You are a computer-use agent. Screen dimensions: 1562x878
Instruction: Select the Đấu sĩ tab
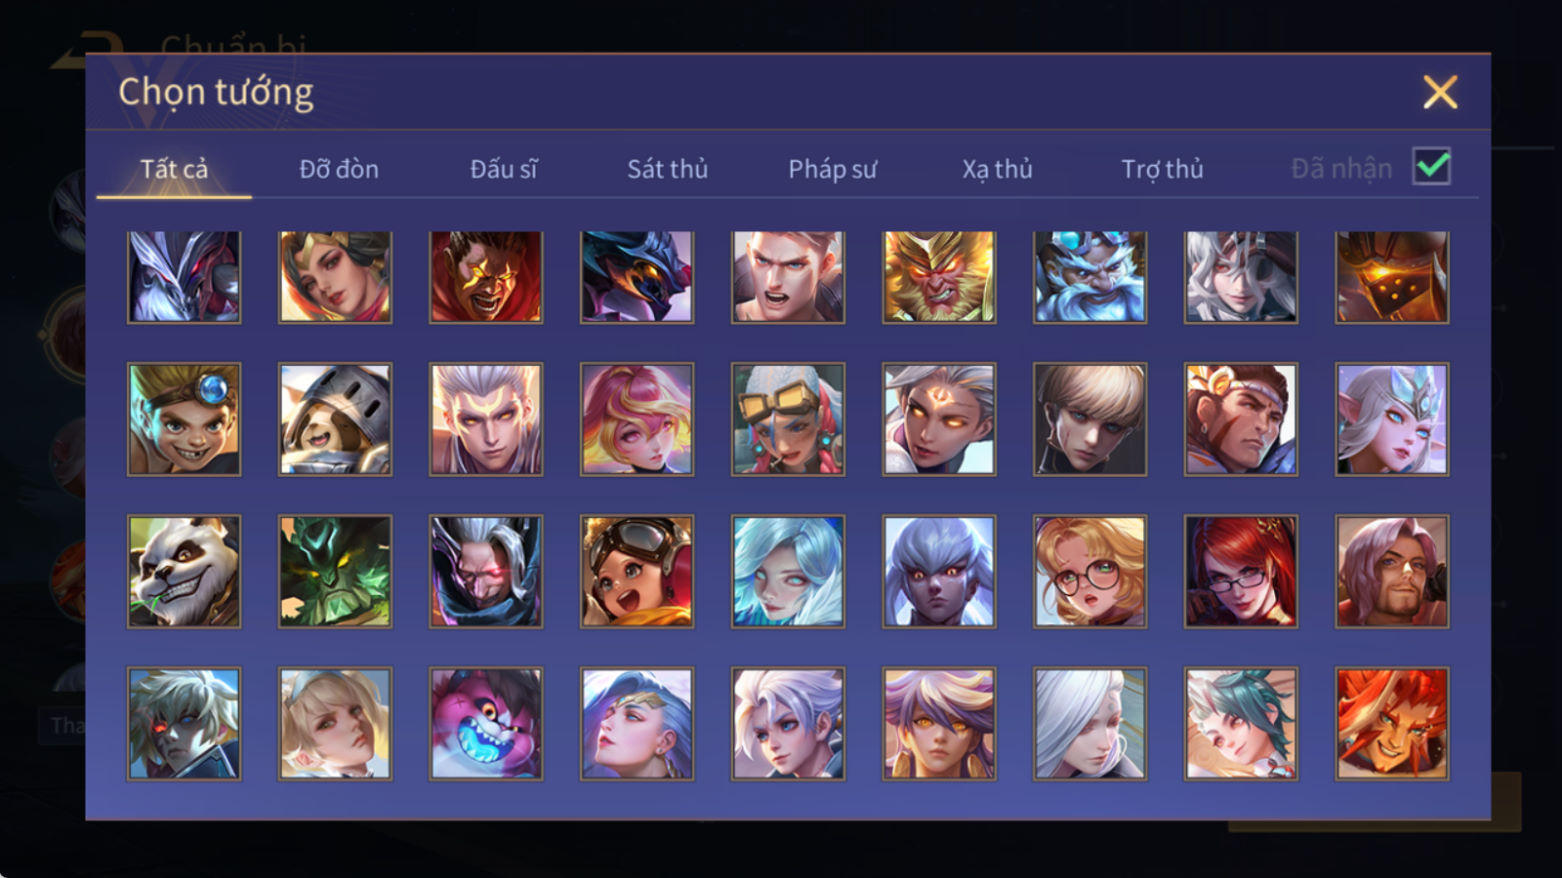tap(503, 169)
